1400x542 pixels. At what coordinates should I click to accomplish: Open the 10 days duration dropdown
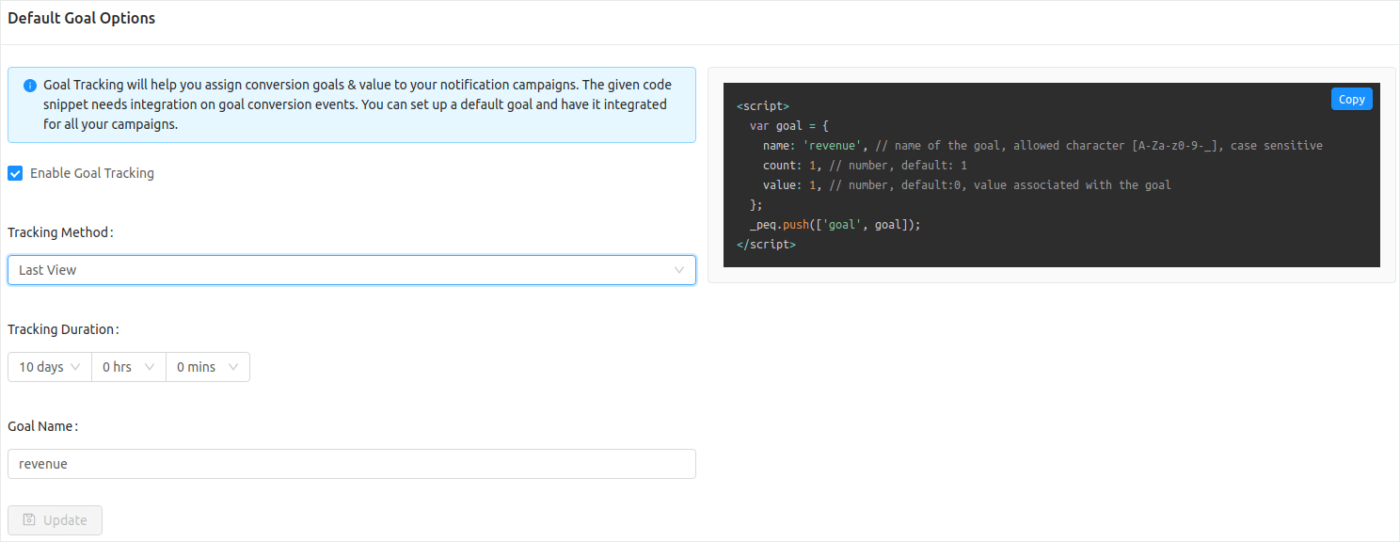coord(49,367)
